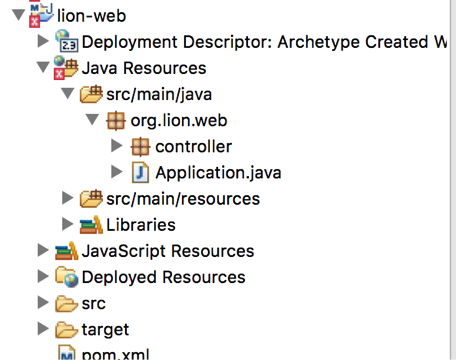Click the controller package icon
The width and height of the screenshot is (456, 360).
[141, 147]
